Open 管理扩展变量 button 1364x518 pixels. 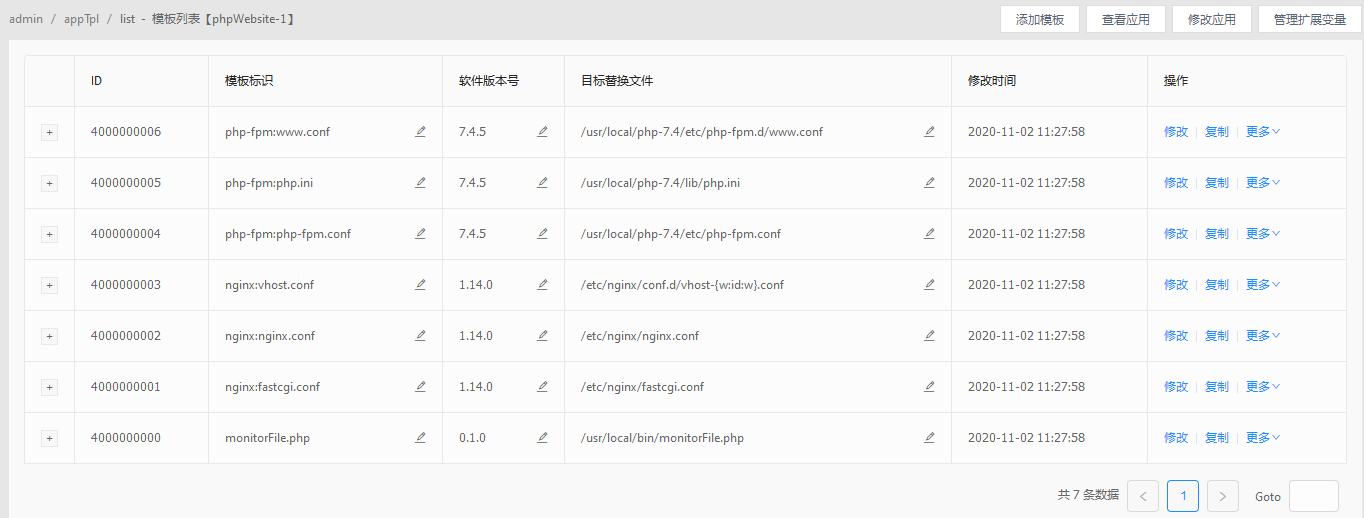pyautogui.click(x=1309, y=19)
